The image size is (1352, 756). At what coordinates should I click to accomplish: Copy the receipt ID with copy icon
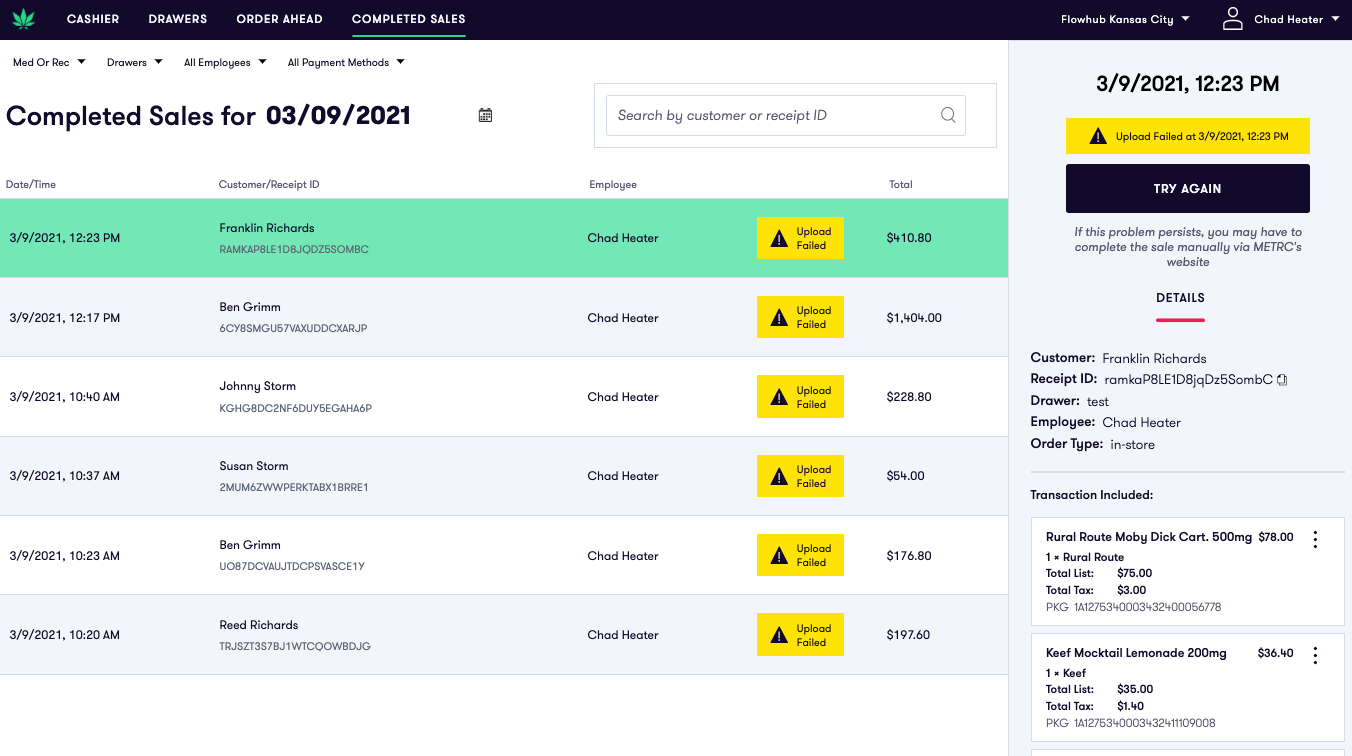(1282, 380)
